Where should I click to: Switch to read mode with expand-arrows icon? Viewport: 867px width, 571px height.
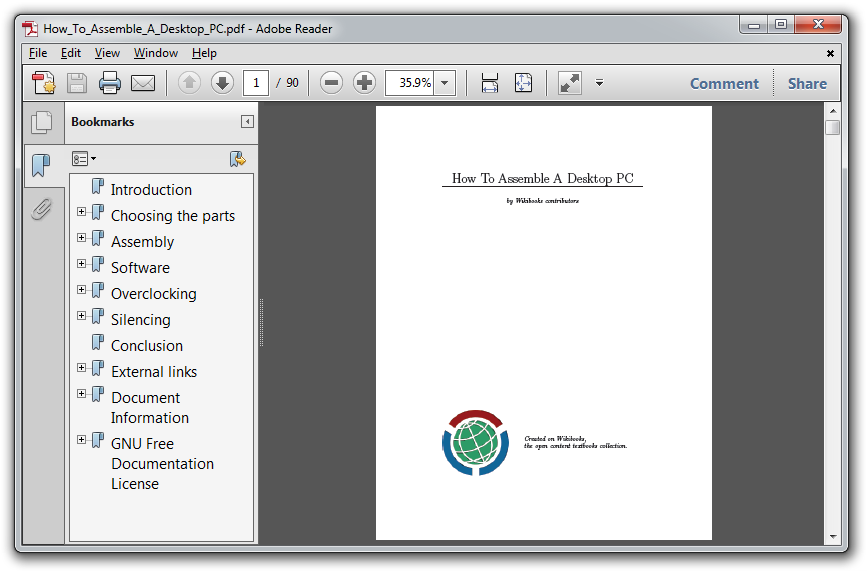[x=570, y=83]
